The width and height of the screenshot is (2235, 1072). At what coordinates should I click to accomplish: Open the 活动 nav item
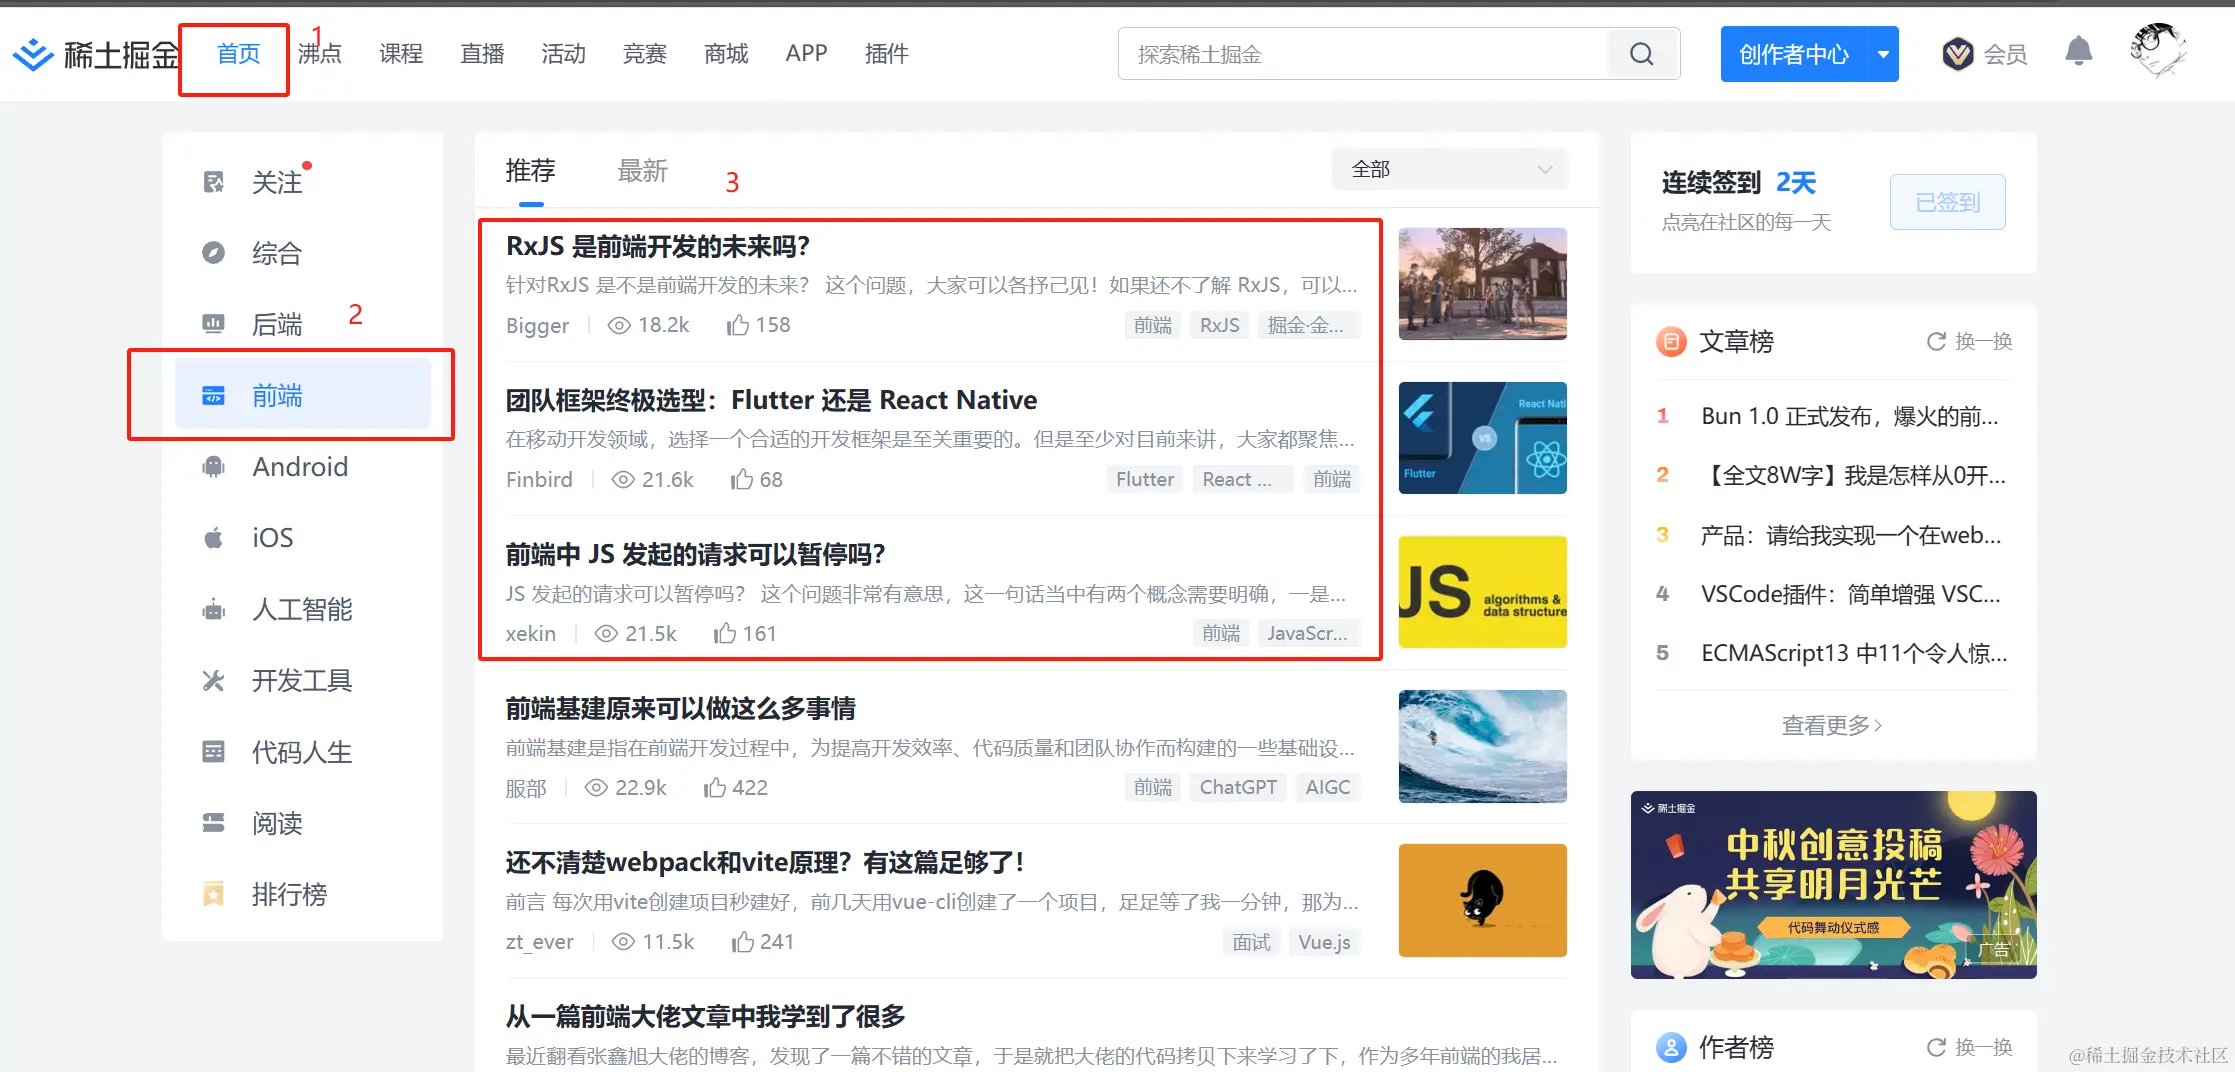[x=564, y=54]
